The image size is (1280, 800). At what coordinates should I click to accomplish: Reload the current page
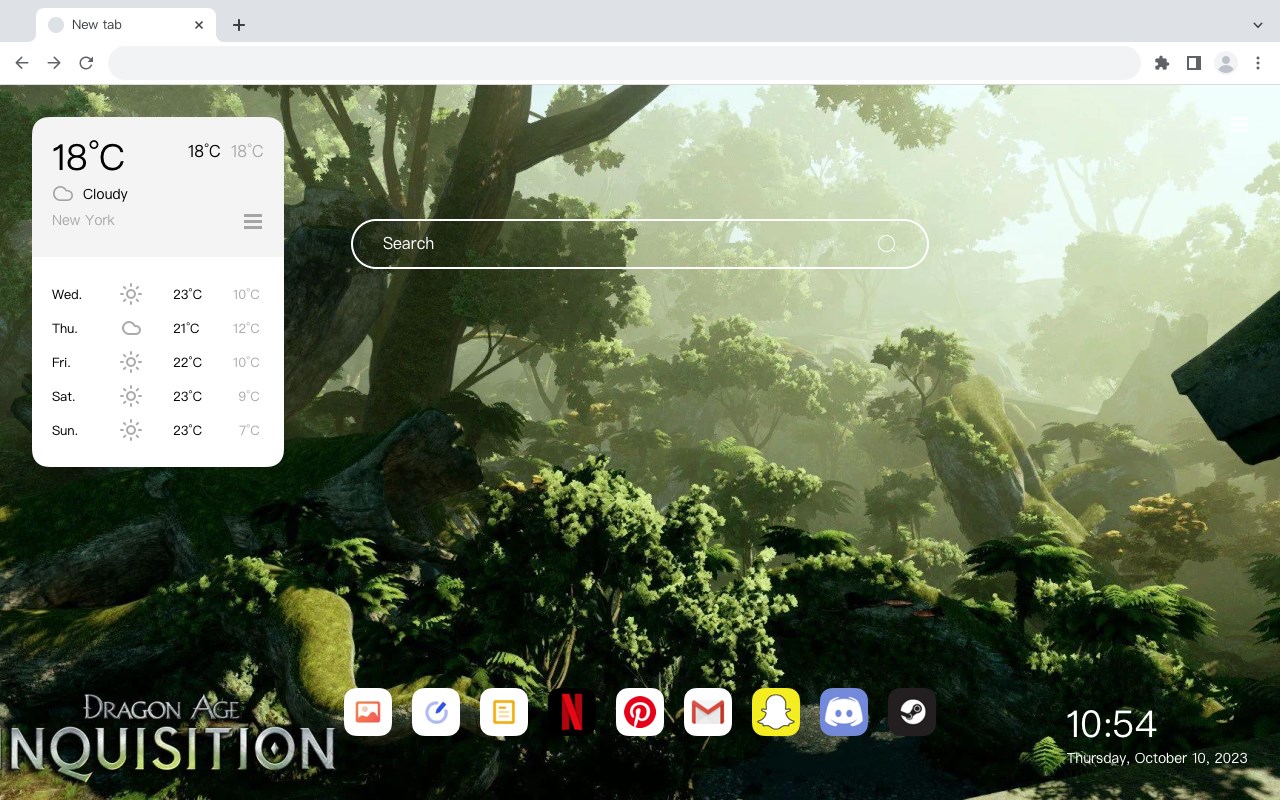click(86, 63)
